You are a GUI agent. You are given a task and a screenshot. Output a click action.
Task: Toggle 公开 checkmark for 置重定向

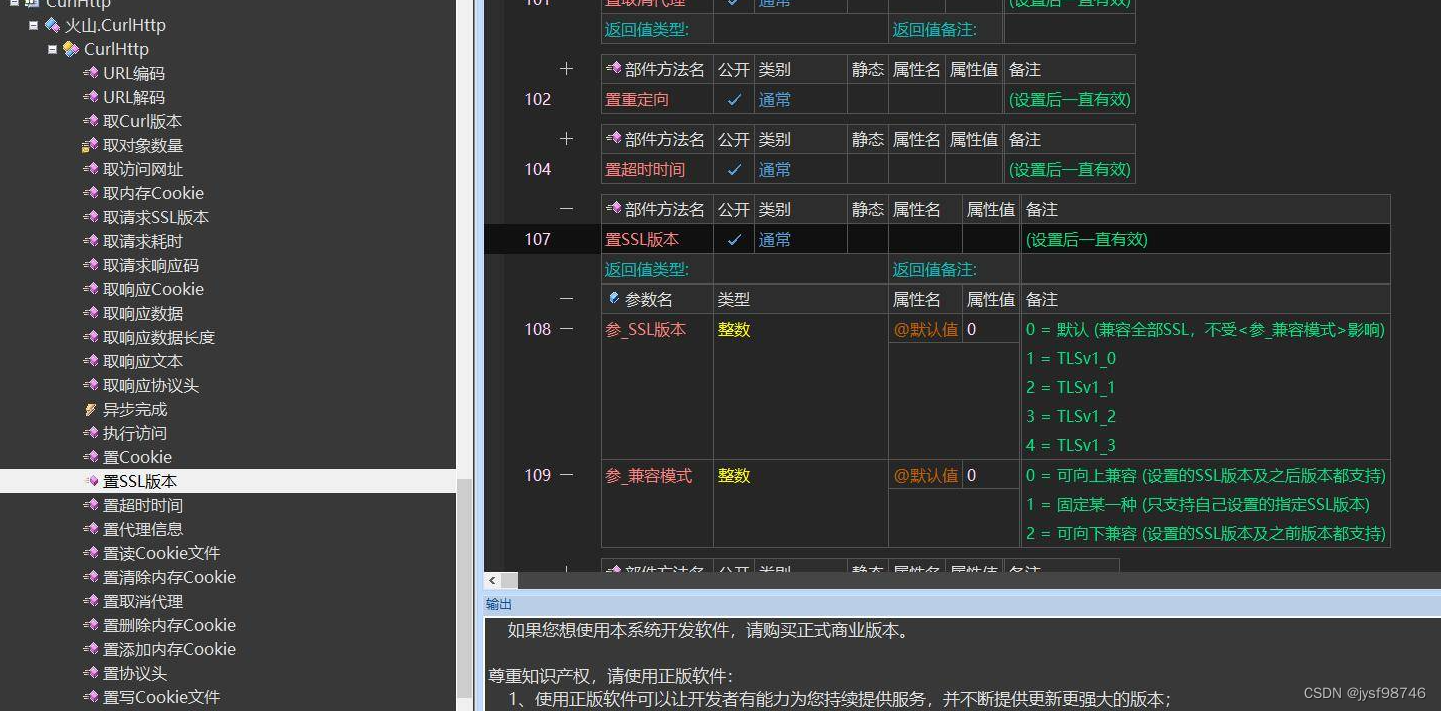734,99
